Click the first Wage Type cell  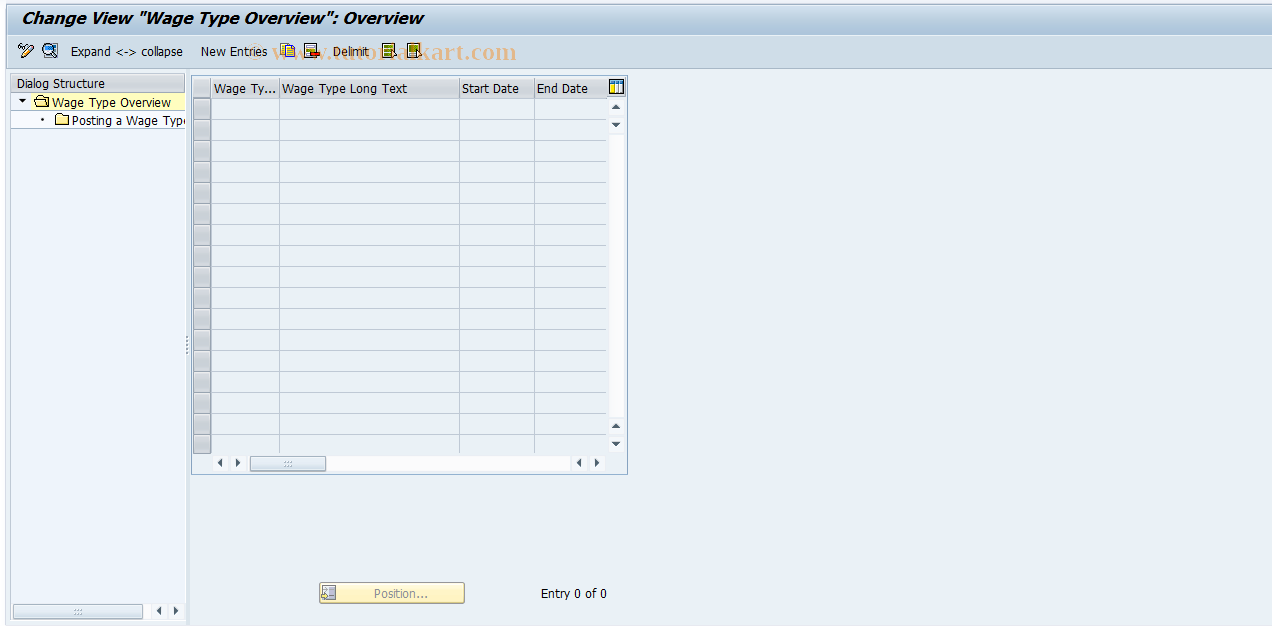click(x=245, y=109)
